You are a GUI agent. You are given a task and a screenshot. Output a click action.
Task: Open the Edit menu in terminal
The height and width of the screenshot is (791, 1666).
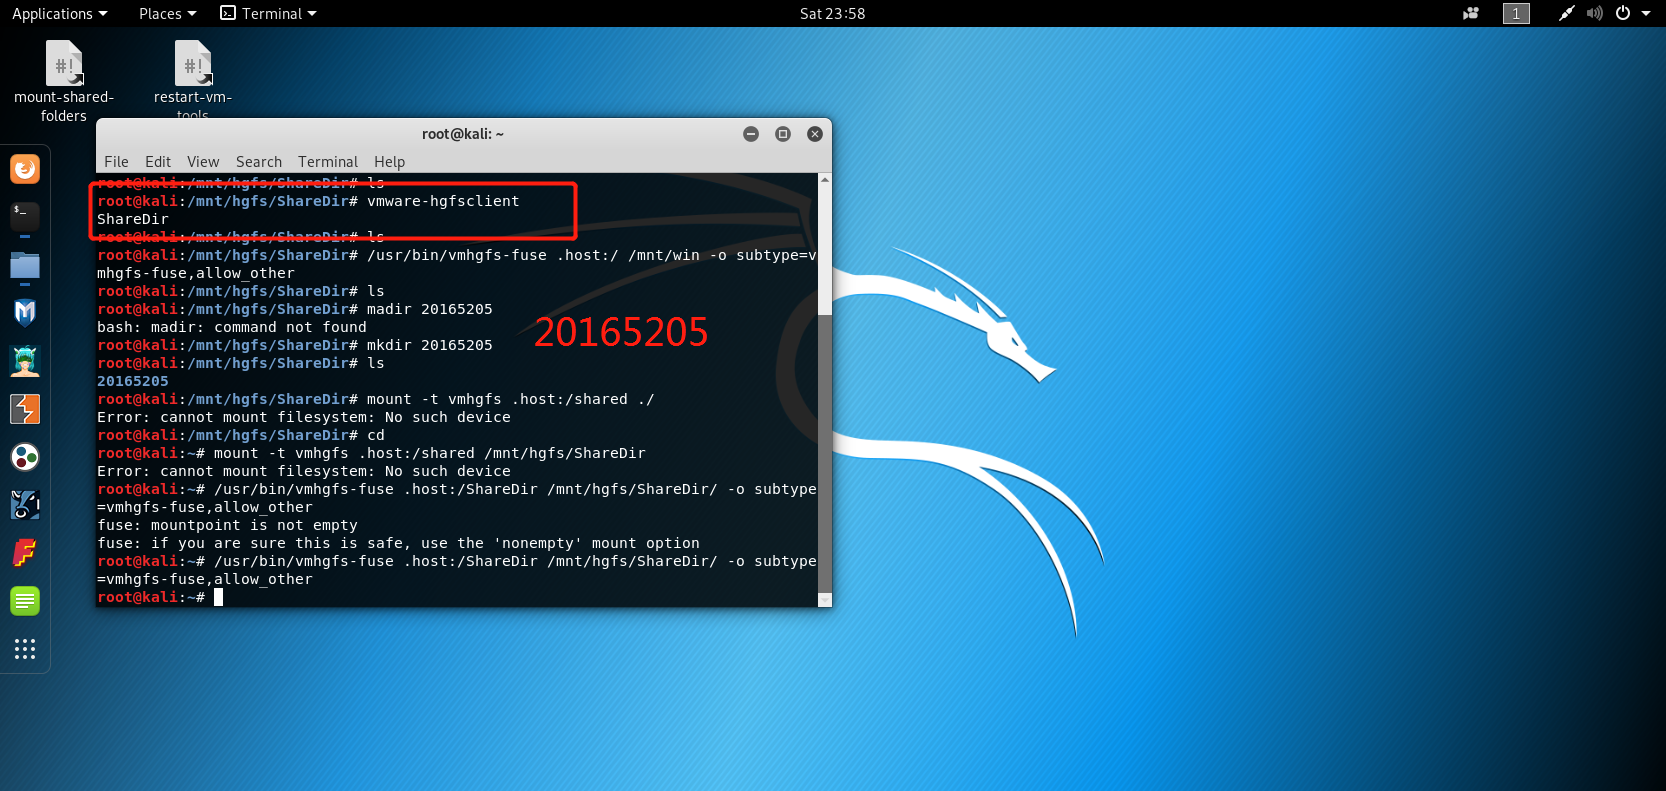click(x=158, y=161)
